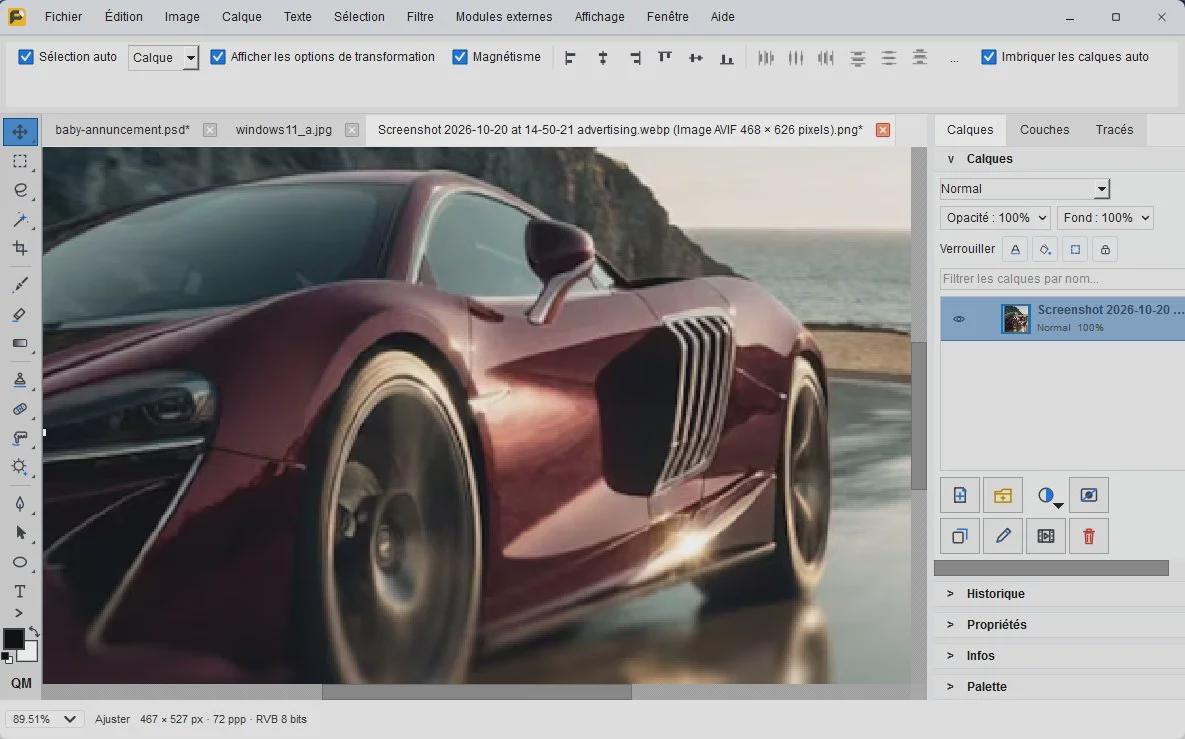Viewport: 1185px width, 739px height.
Task: Select the bandage Healing tool
Action: pyautogui.click(x=20, y=409)
